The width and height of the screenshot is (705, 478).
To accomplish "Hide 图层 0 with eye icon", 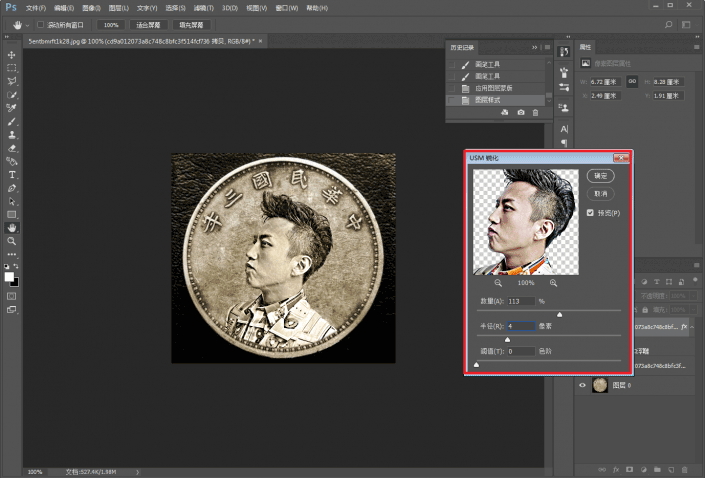I will pyautogui.click(x=582, y=385).
